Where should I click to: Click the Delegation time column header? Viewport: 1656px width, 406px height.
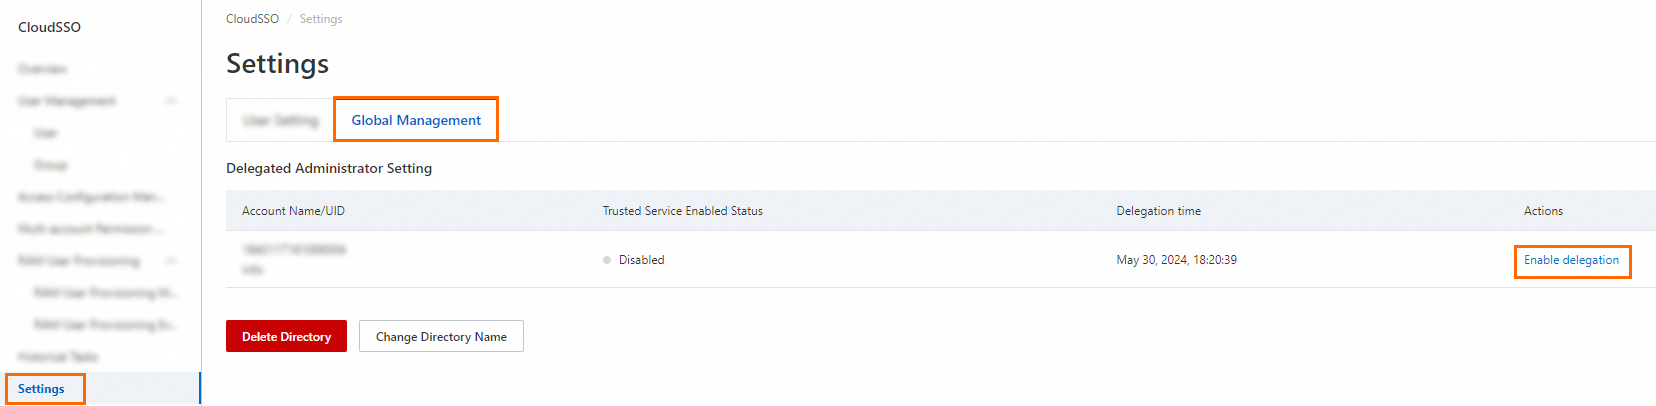(x=1158, y=211)
